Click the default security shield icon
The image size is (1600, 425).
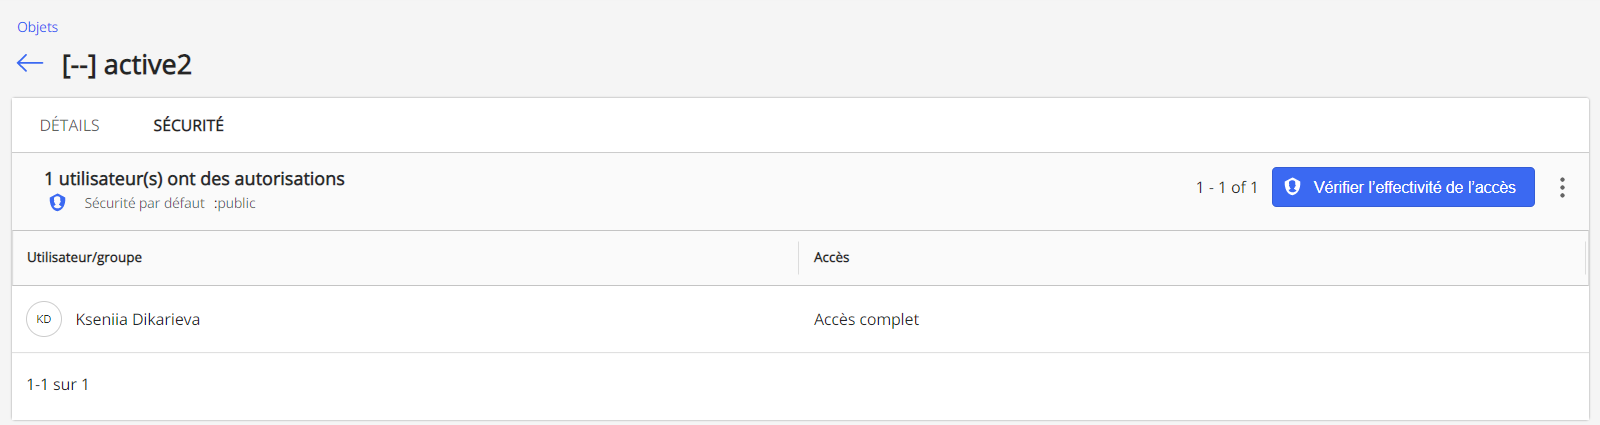58,203
